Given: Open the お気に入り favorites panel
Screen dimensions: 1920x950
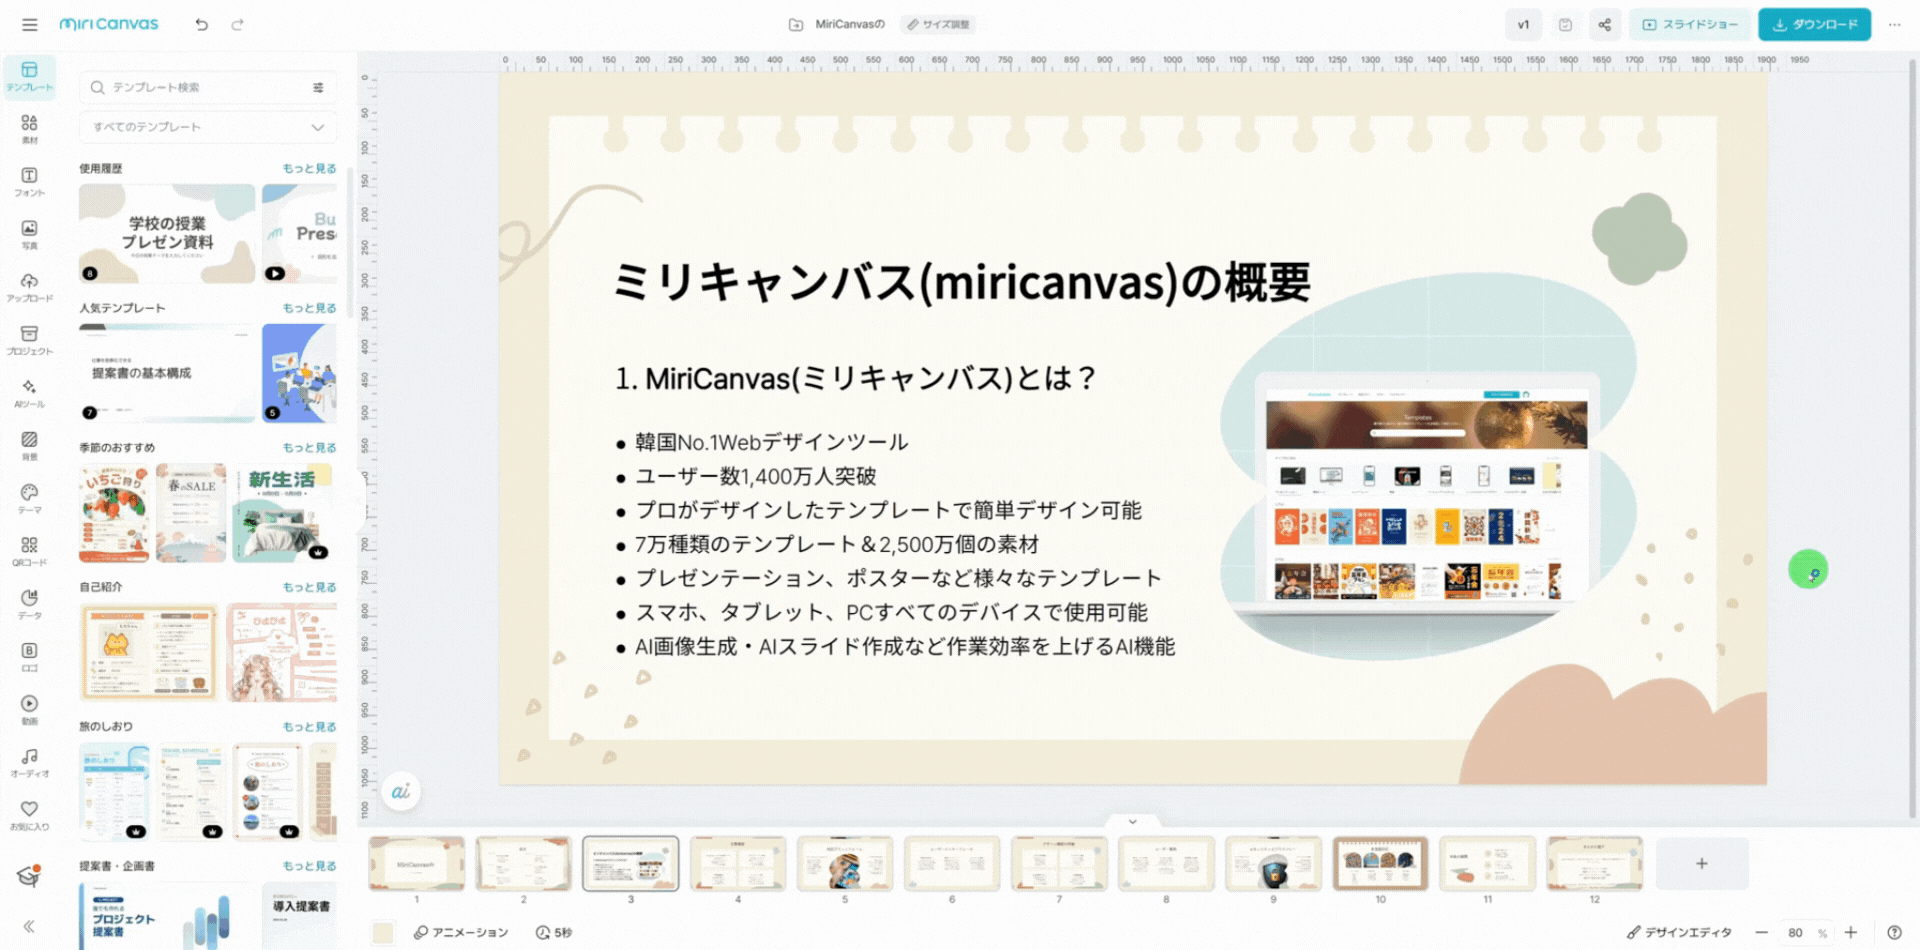Looking at the screenshot, I should (29, 816).
